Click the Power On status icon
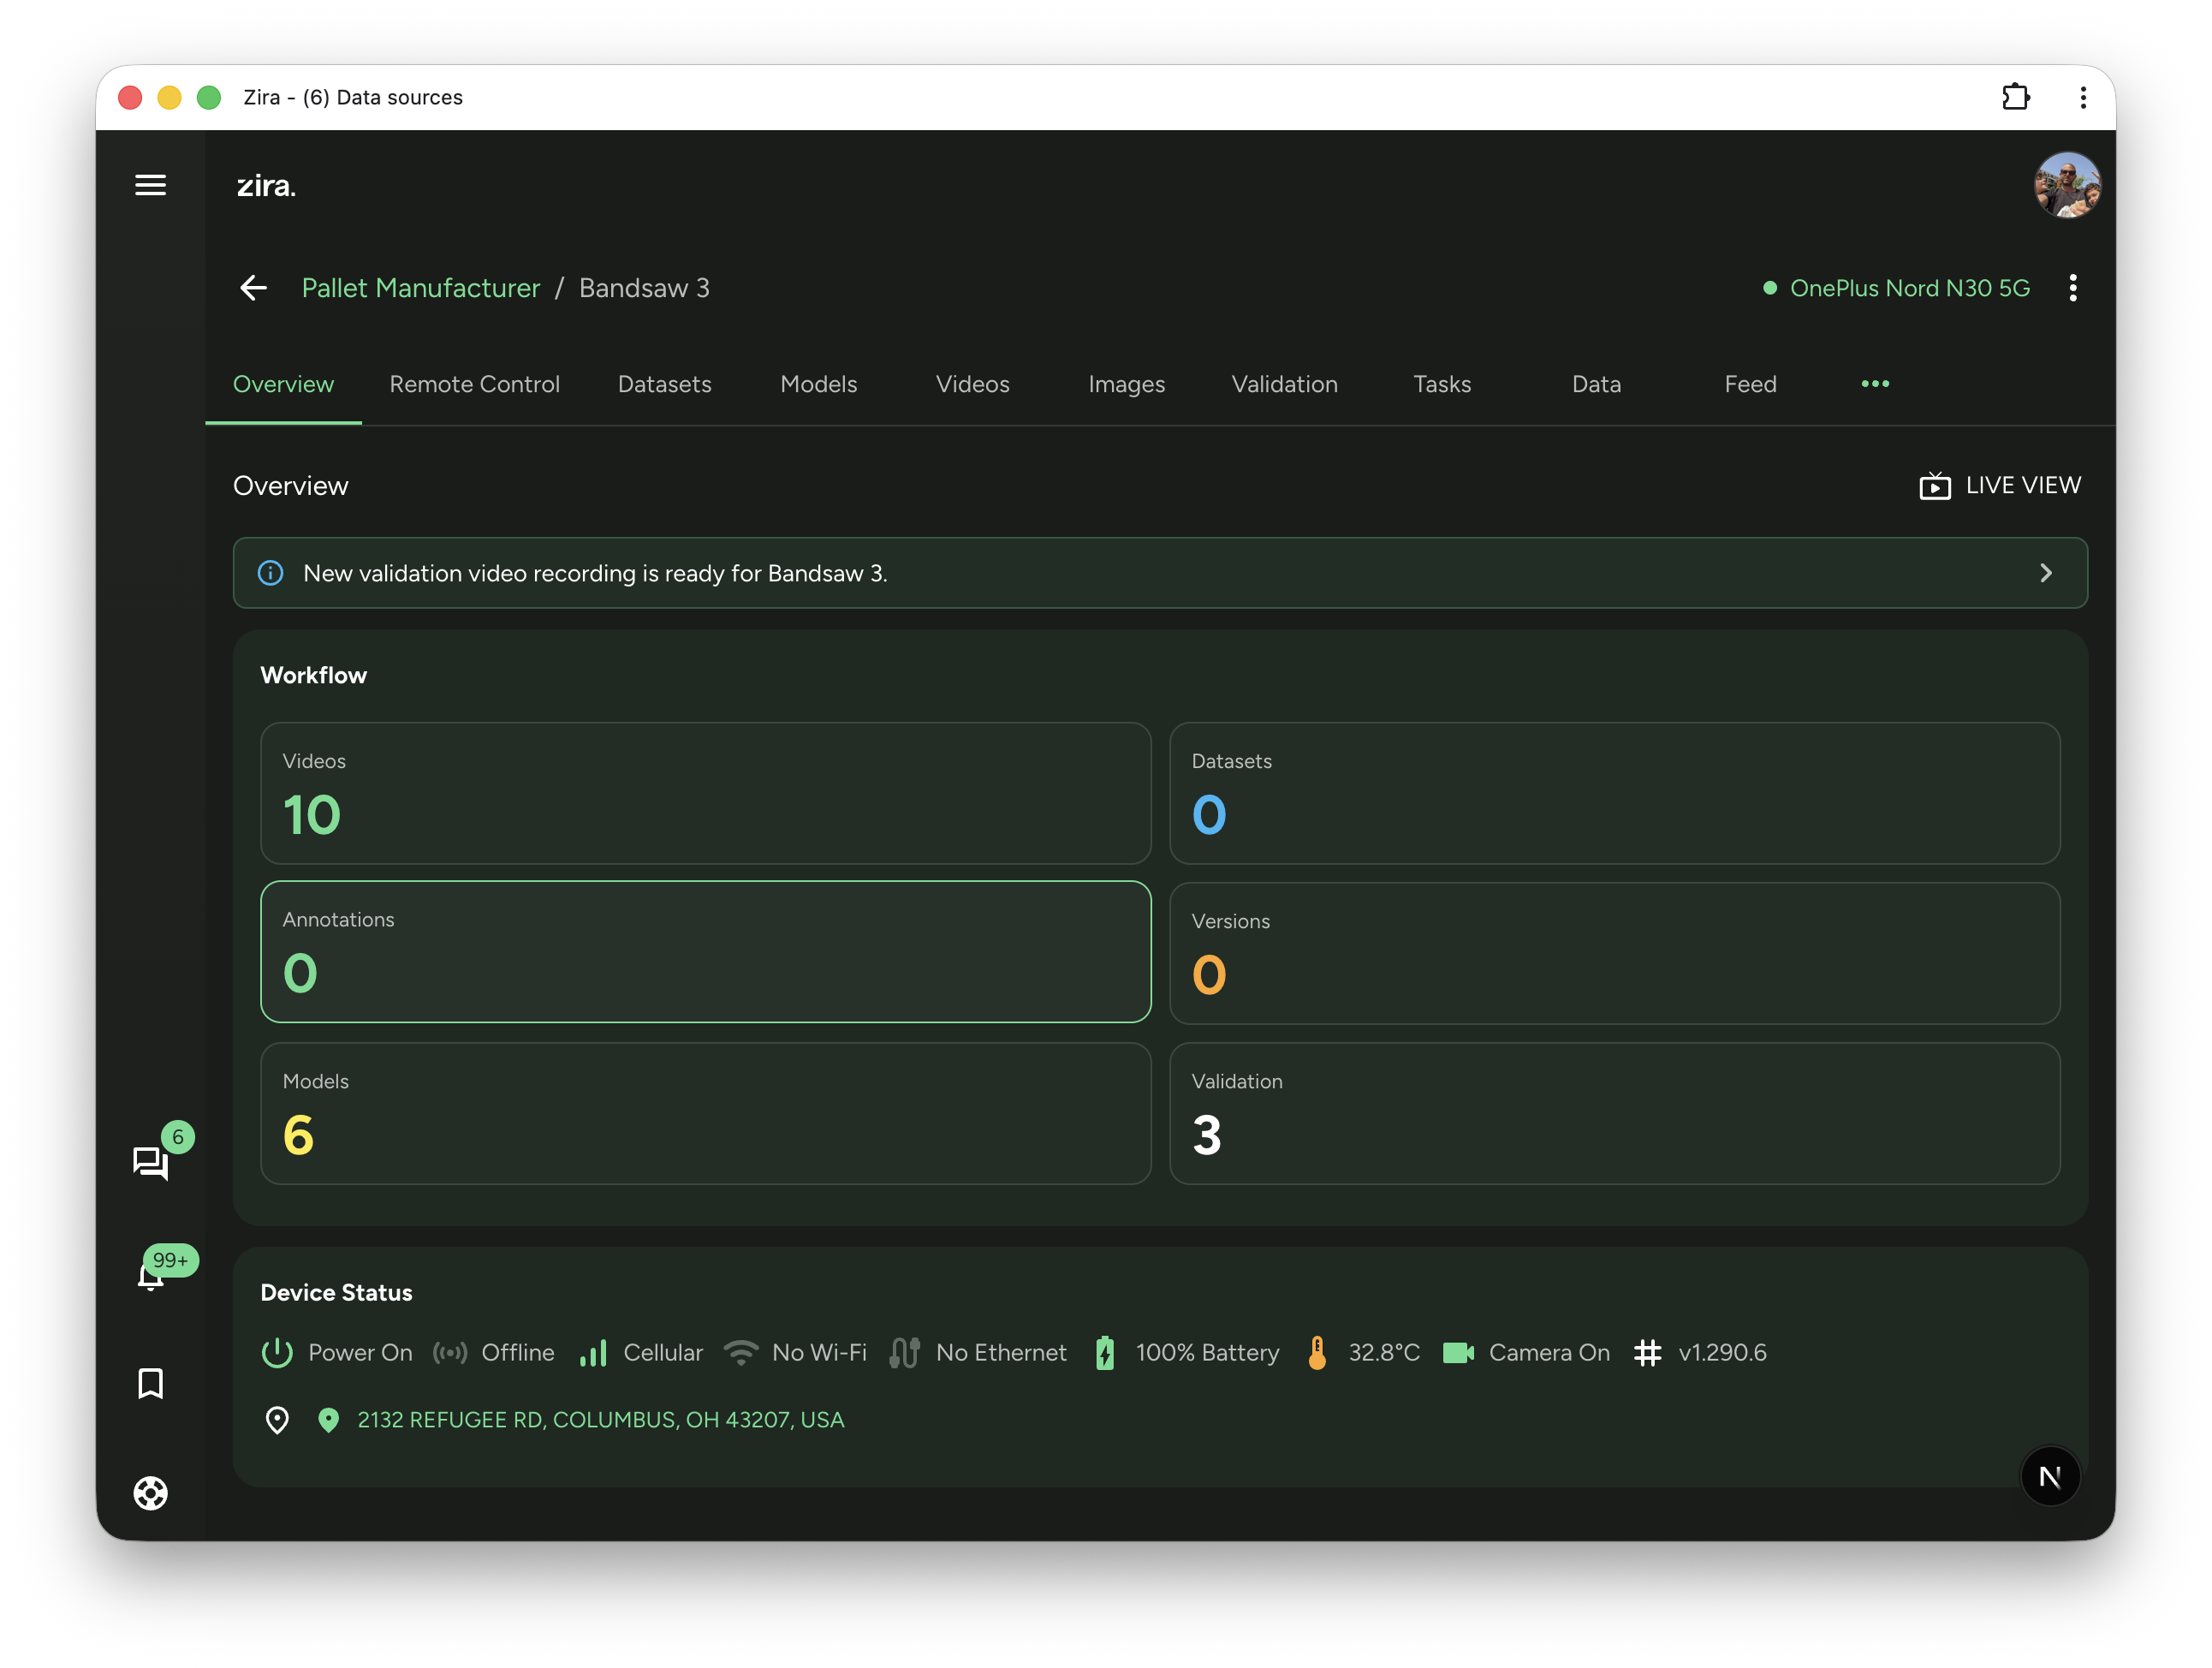The image size is (2212, 1668). coord(277,1353)
